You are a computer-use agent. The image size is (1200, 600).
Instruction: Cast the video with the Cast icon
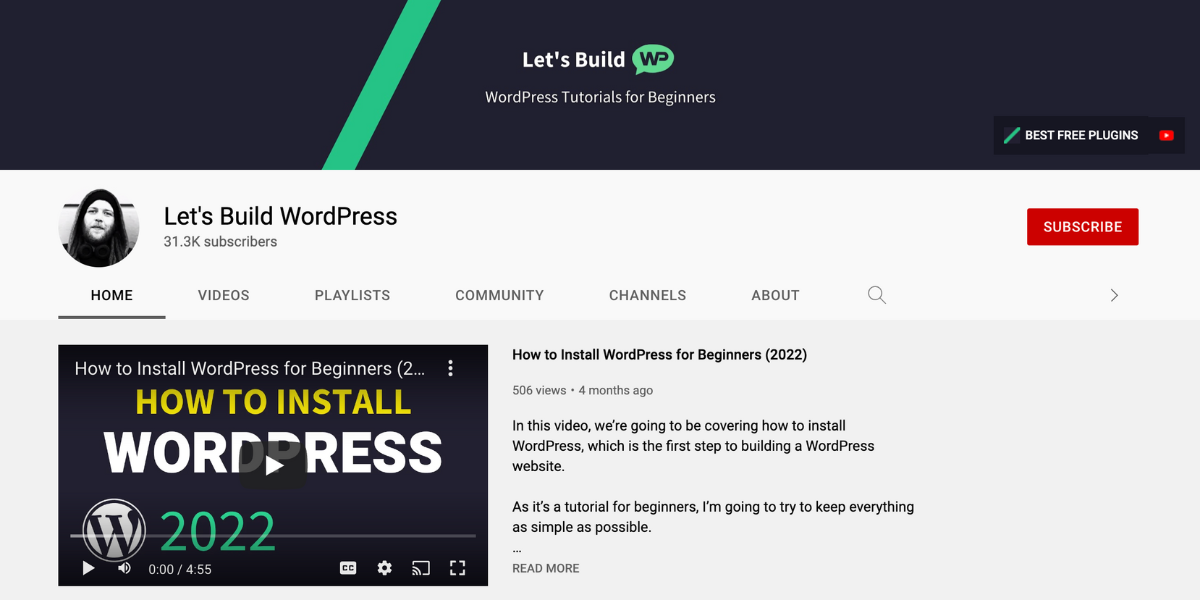421,568
